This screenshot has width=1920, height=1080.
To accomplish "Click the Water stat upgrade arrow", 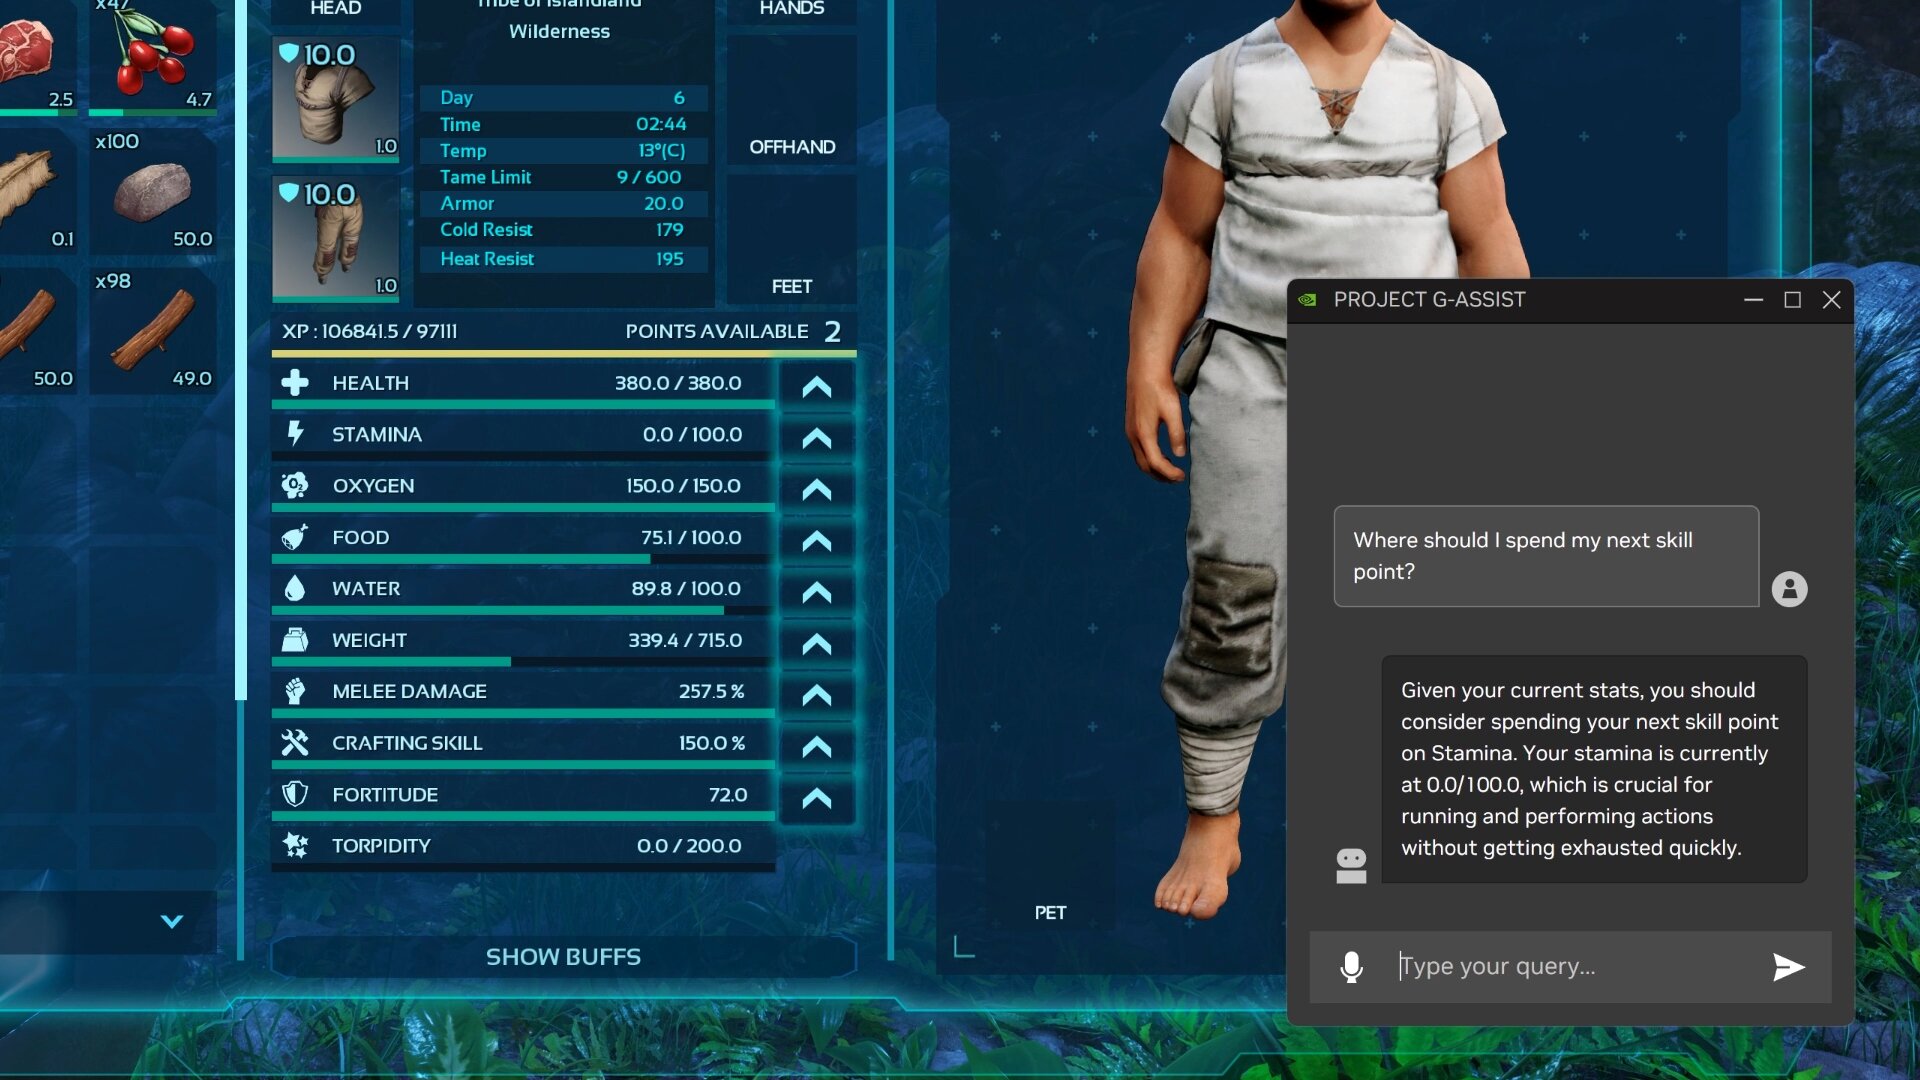I will pyautogui.click(x=815, y=589).
